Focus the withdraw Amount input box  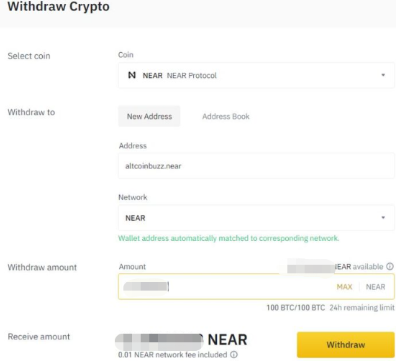[x=256, y=287]
